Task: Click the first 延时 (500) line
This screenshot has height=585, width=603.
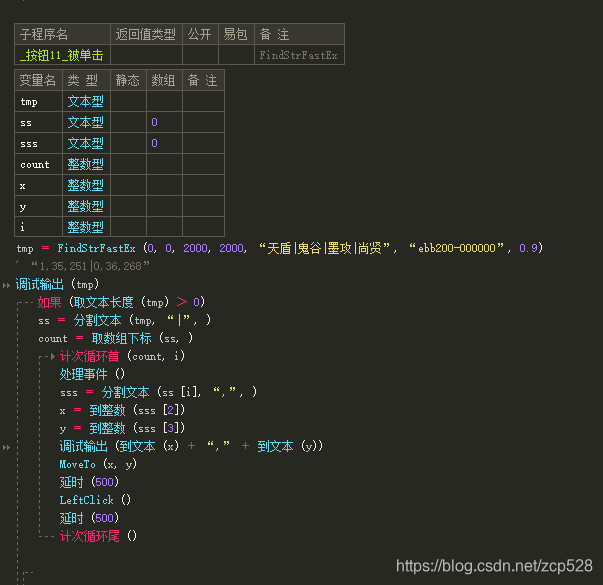Action: pyautogui.click(x=89, y=482)
